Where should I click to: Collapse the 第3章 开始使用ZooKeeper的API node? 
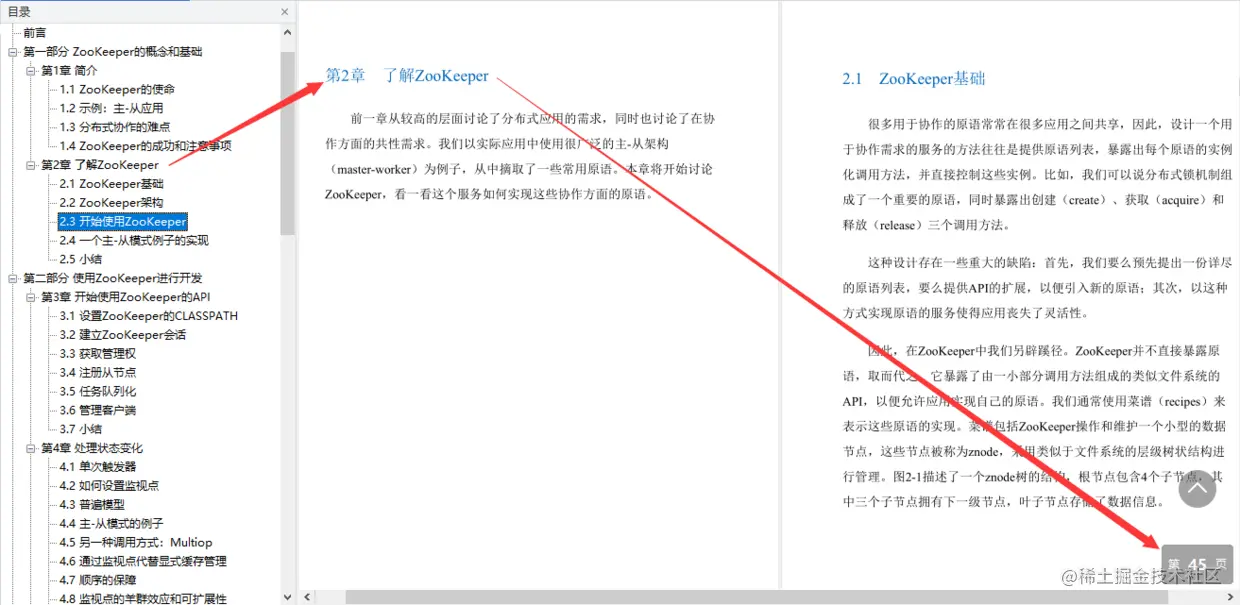[x=31, y=297]
